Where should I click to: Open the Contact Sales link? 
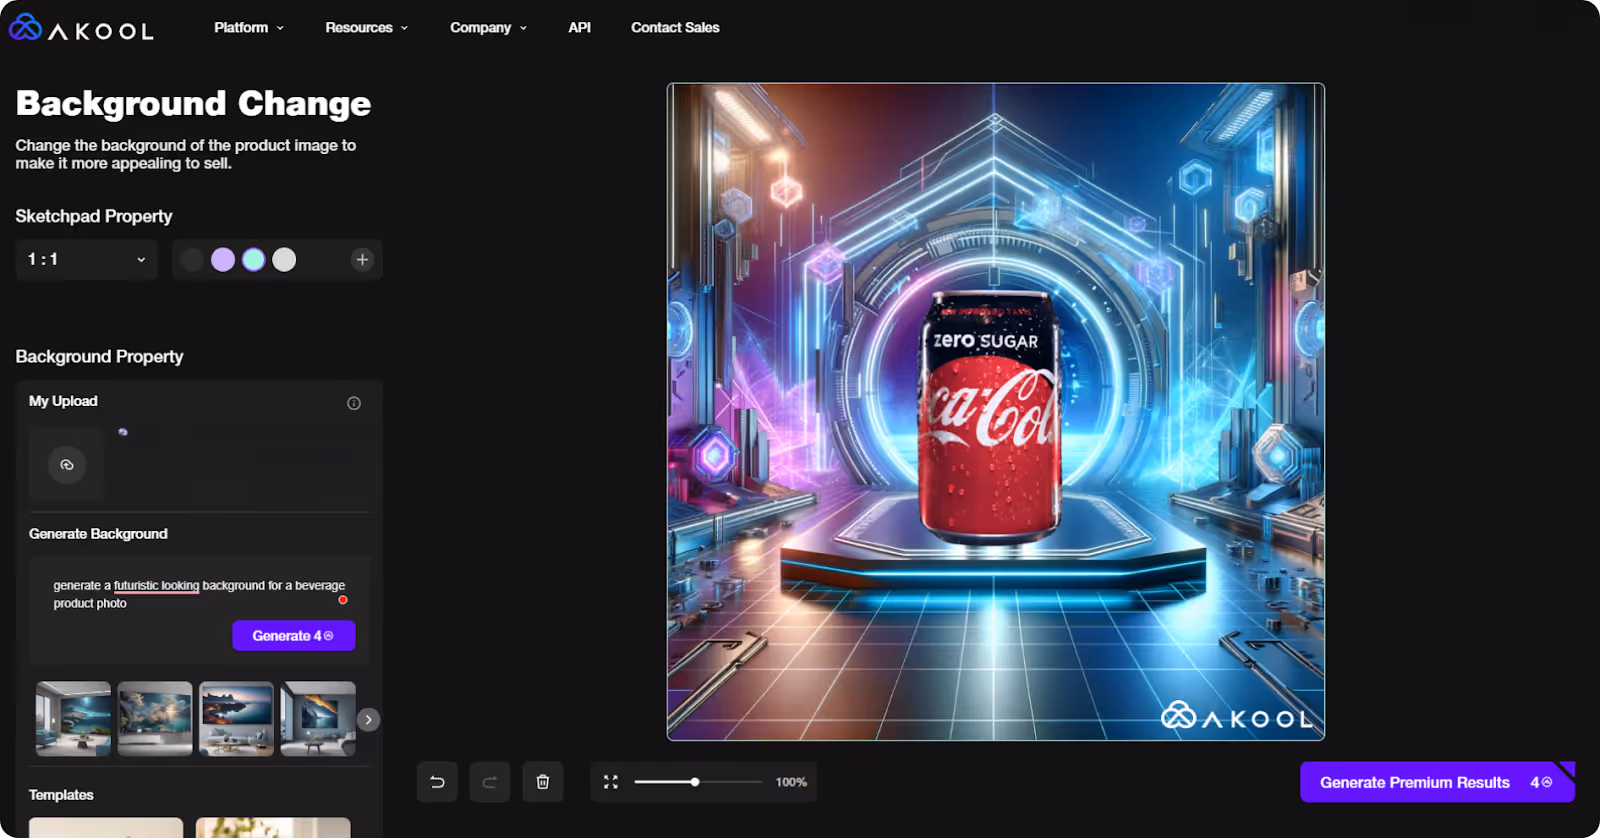(675, 28)
